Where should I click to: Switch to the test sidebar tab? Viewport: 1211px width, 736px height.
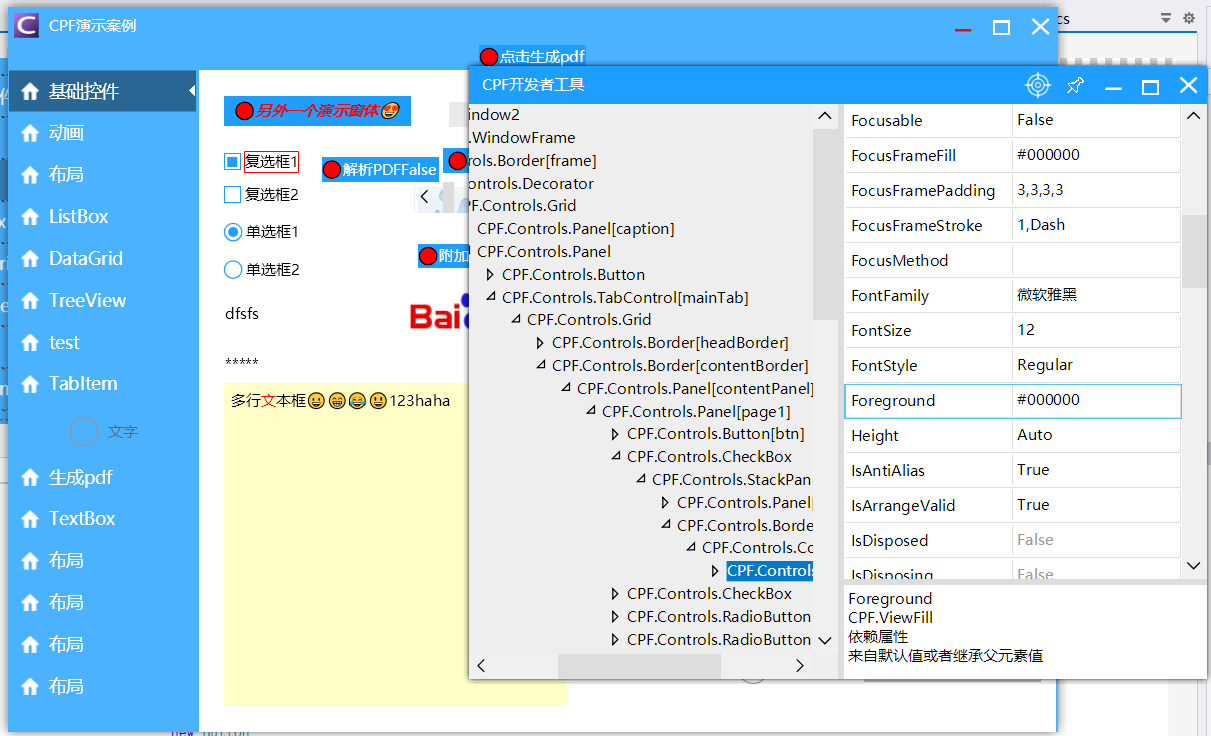[x=64, y=343]
